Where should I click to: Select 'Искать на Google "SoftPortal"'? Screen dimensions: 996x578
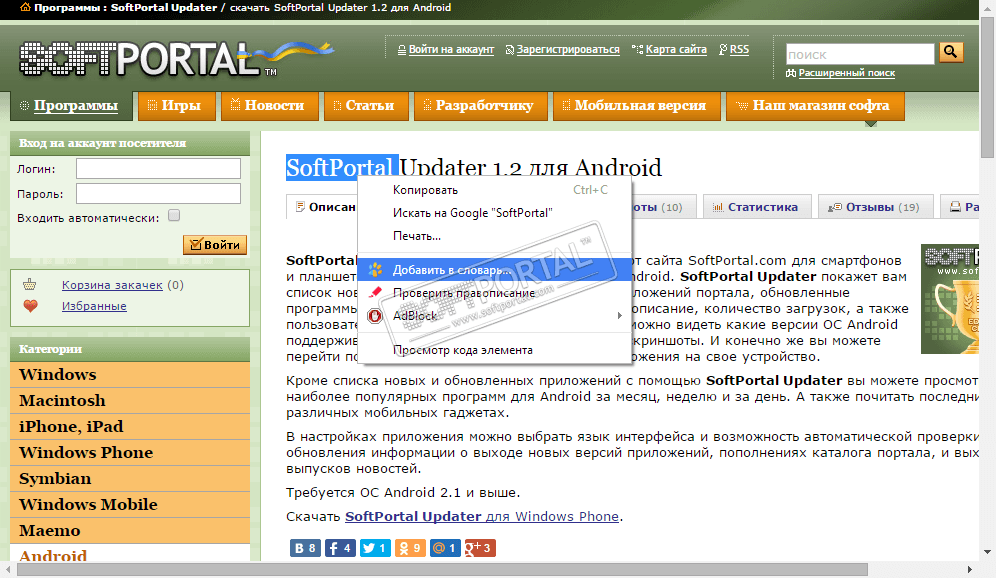coord(495,213)
